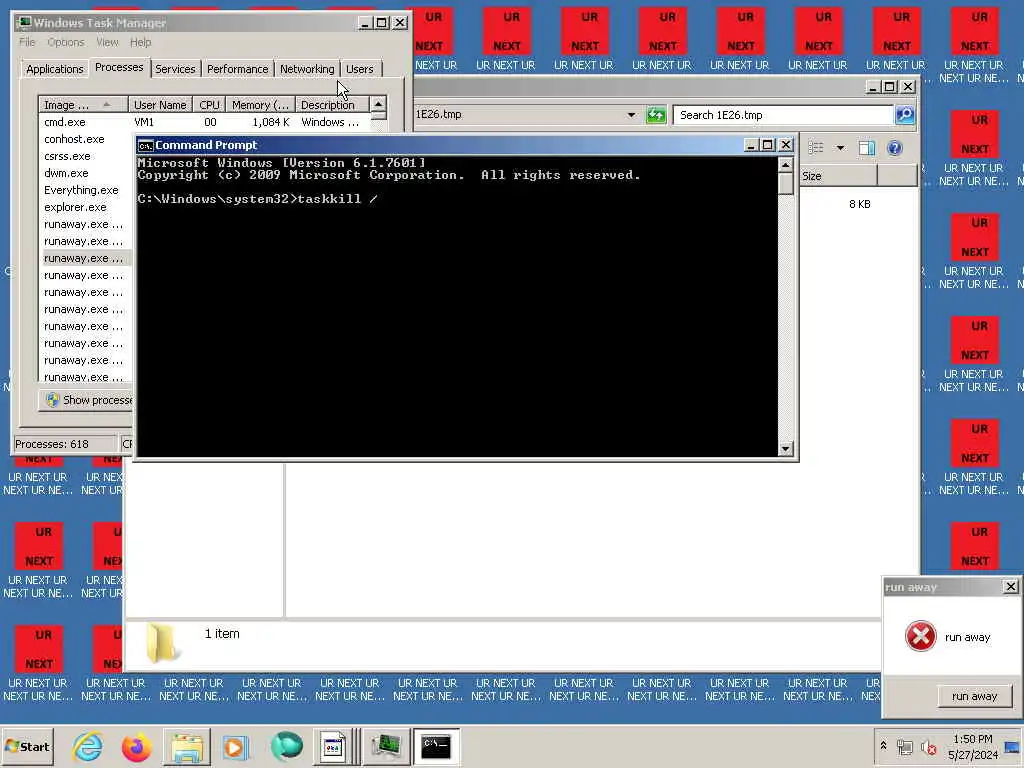1024x768 pixels.
Task: Click Show processes from all users
Action: coord(88,400)
